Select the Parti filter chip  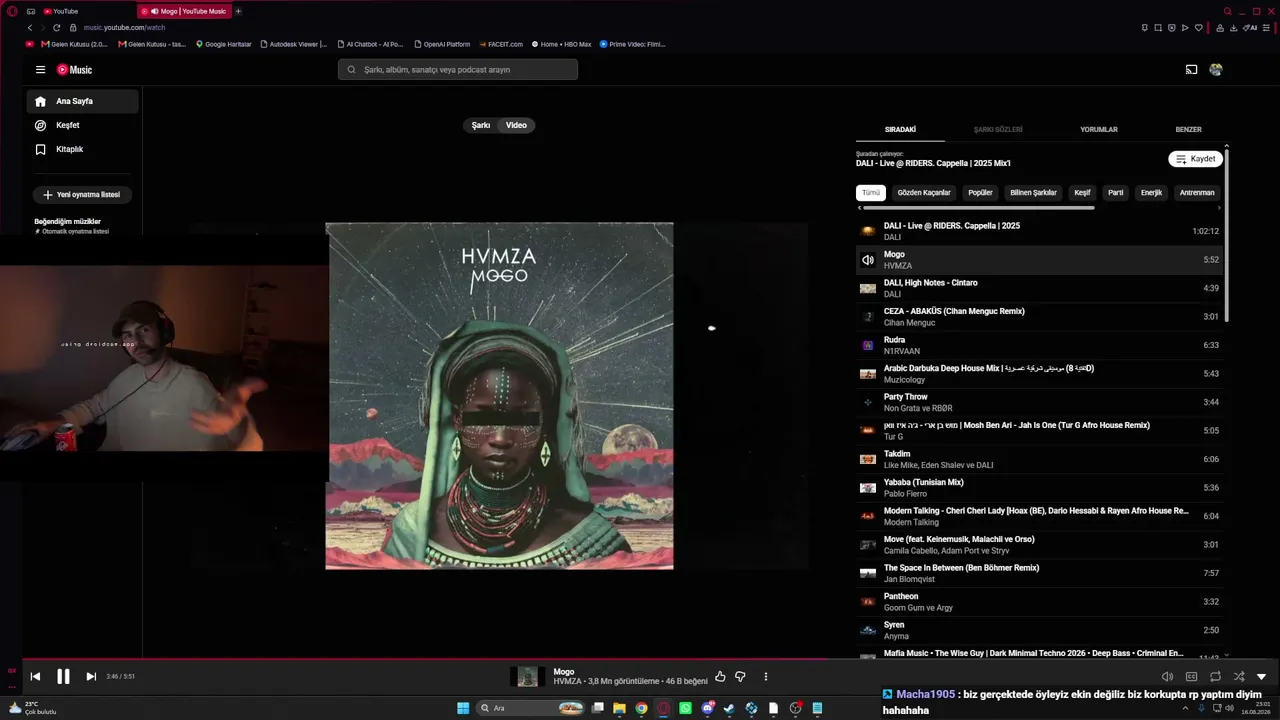tap(1116, 193)
